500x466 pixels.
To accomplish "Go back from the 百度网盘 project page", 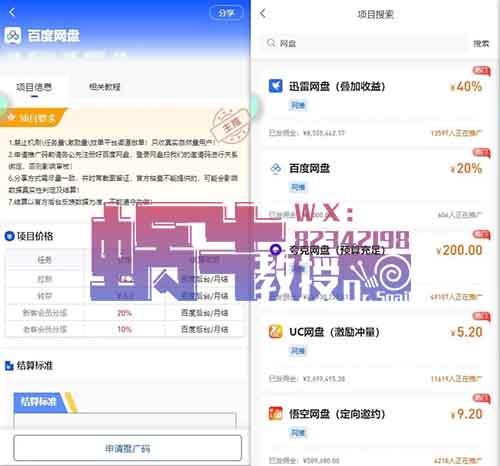I will 12,13.
